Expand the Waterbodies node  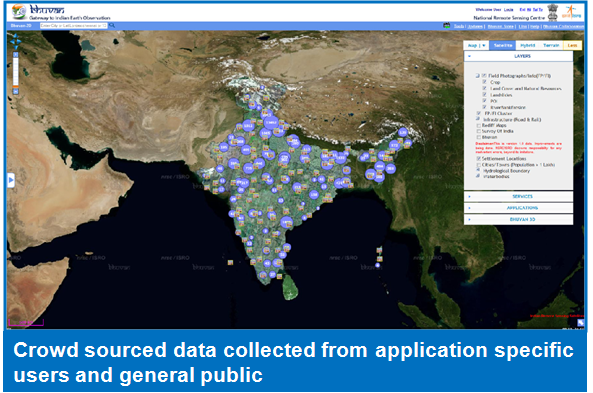click(x=479, y=176)
